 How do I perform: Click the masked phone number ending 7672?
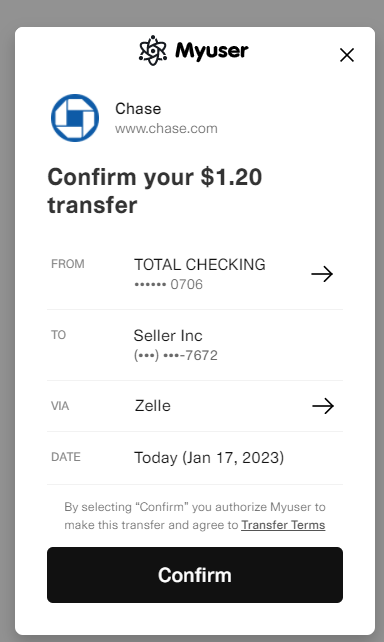pos(176,355)
